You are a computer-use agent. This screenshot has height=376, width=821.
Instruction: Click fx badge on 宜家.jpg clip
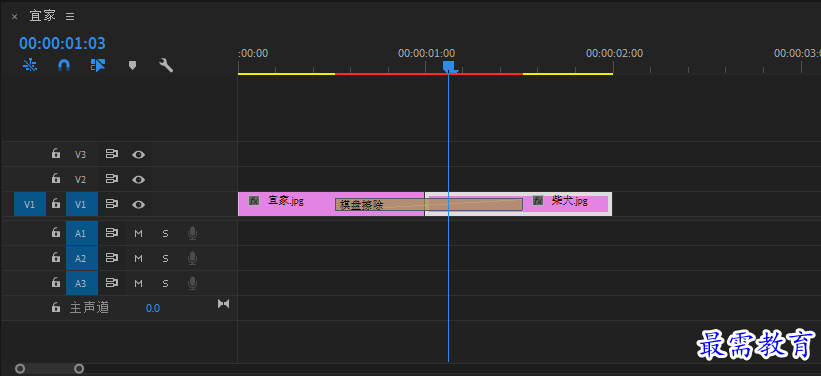(254, 201)
